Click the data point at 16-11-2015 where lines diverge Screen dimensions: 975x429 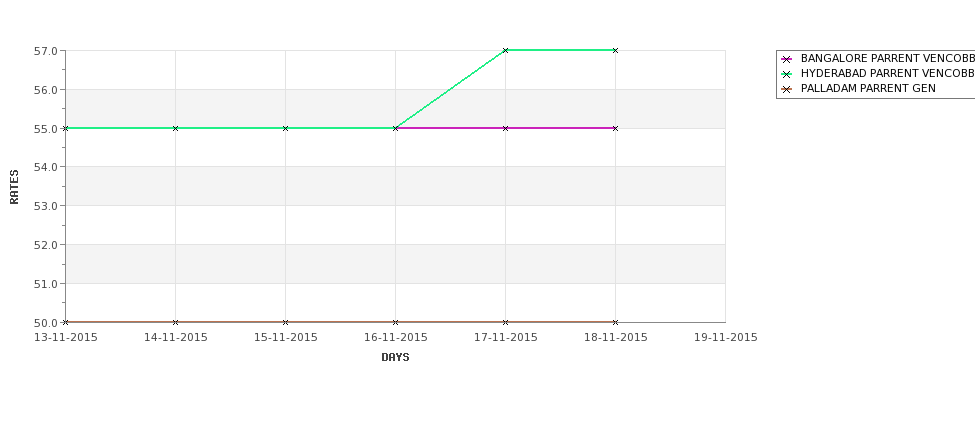point(395,128)
